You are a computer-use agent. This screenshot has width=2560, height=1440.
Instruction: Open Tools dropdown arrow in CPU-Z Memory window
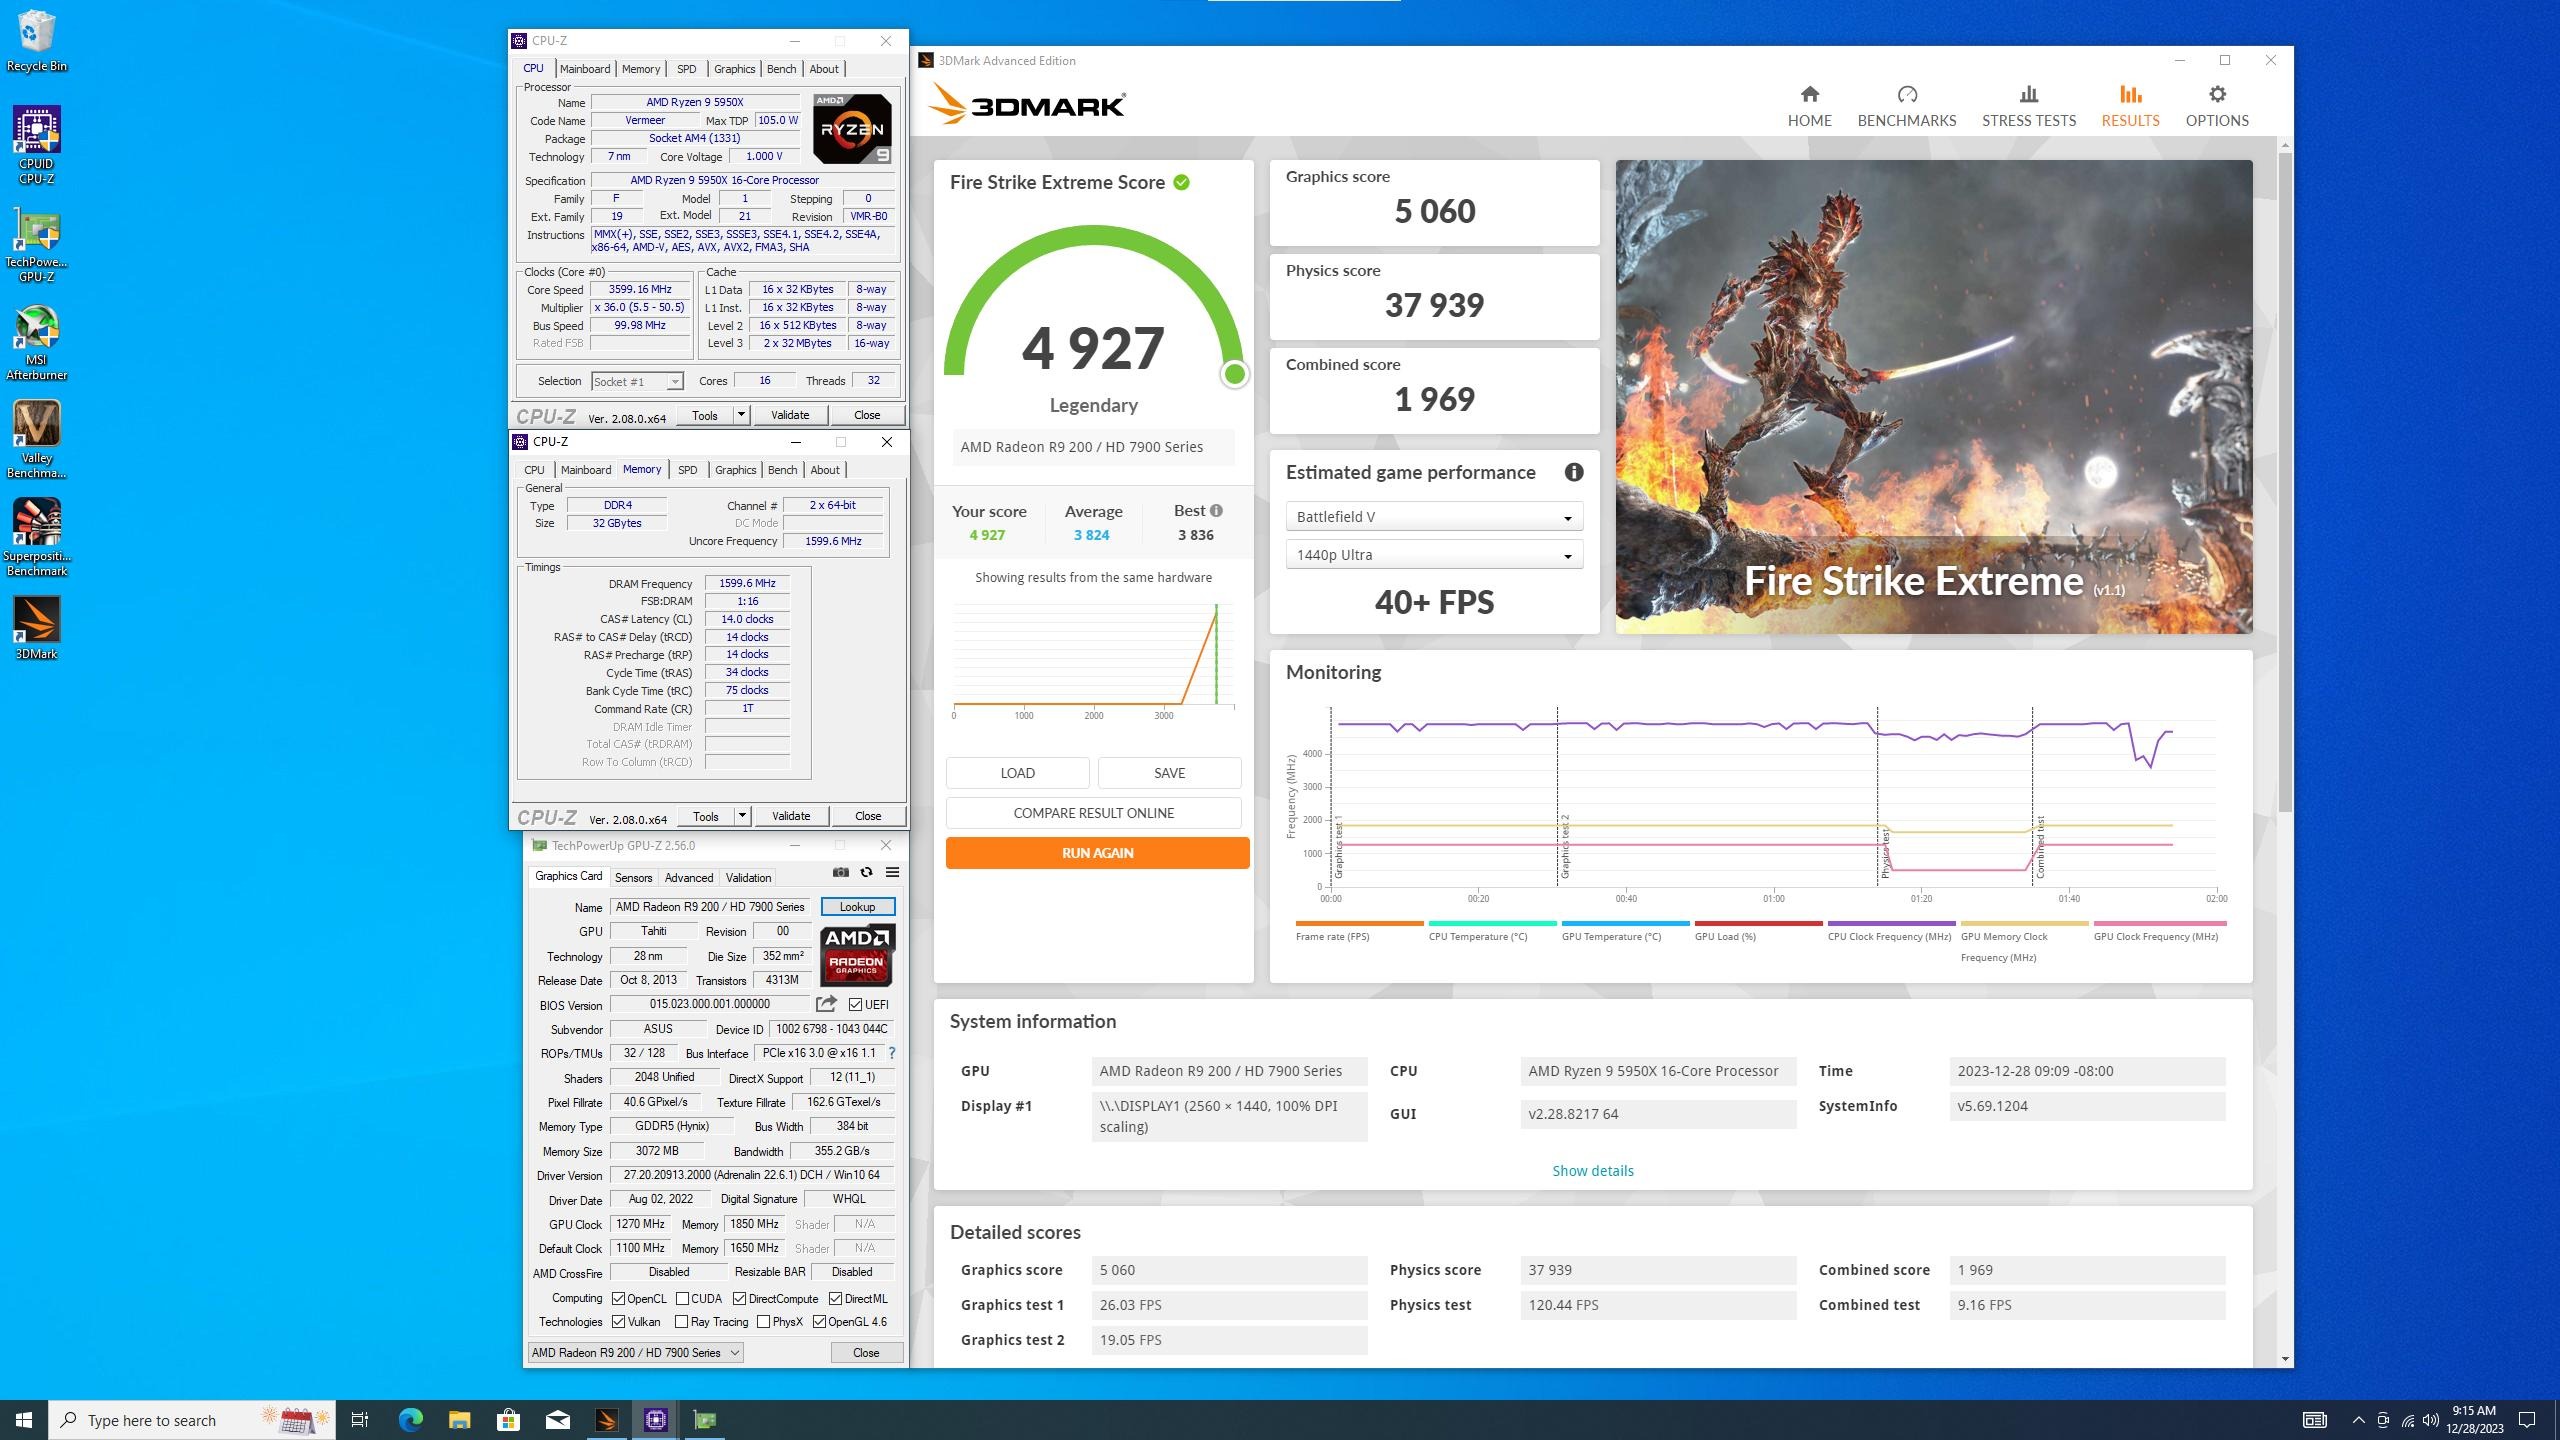click(x=742, y=815)
